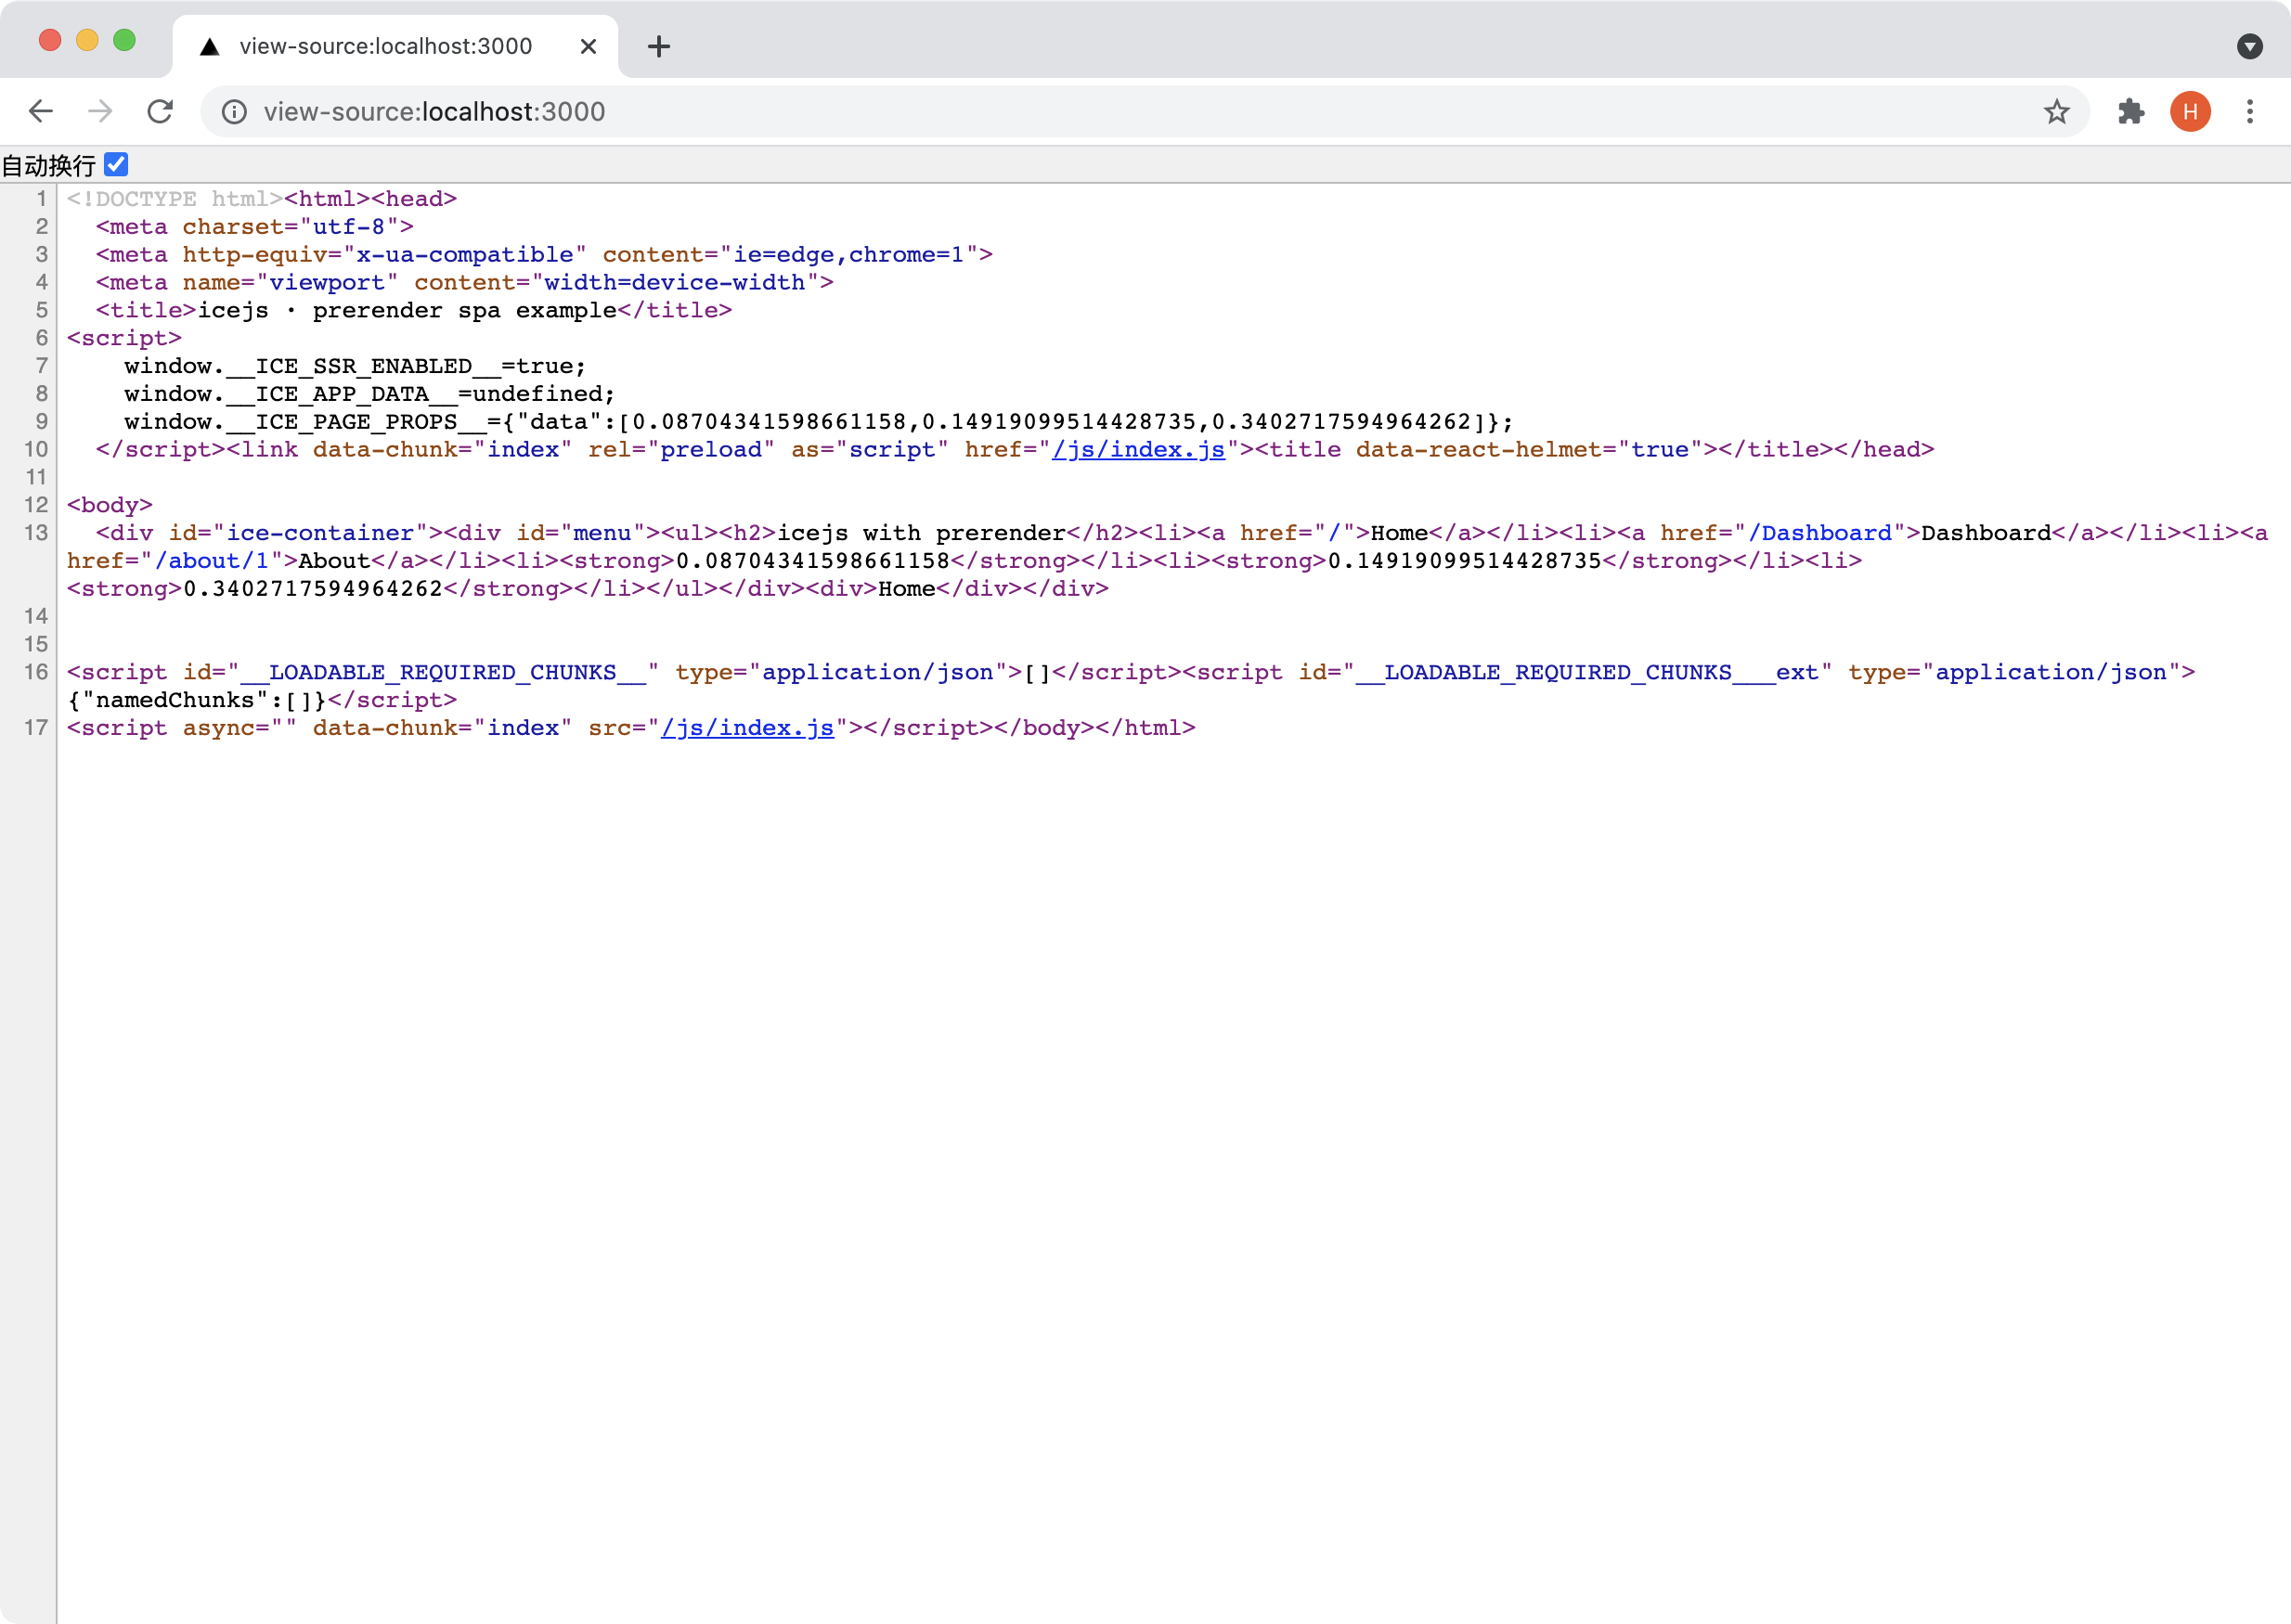Open the /js/index.js link on line 17

click(x=747, y=728)
